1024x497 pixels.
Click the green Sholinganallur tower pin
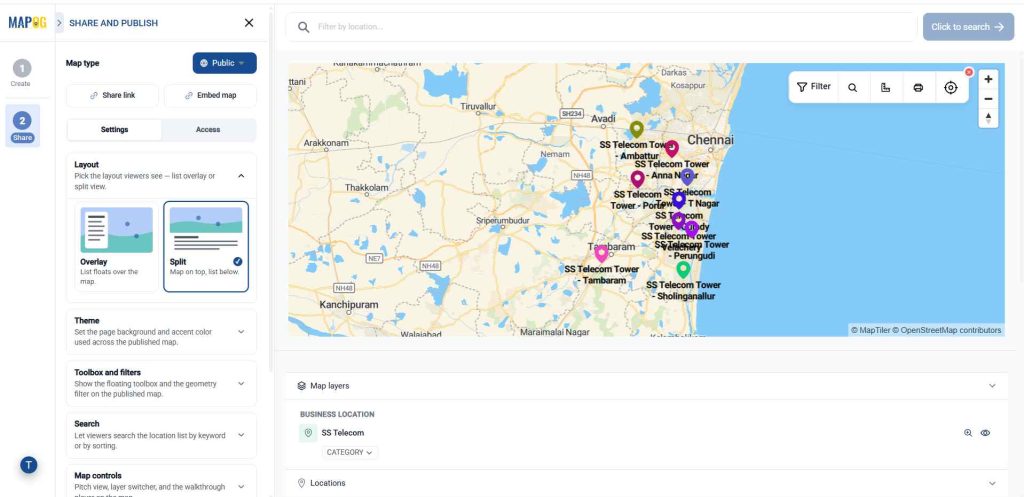[683, 269]
